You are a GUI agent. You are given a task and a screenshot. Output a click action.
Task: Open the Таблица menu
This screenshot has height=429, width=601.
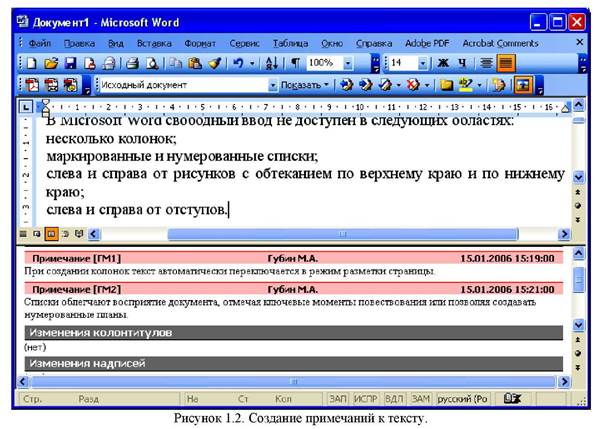tap(290, 43)
